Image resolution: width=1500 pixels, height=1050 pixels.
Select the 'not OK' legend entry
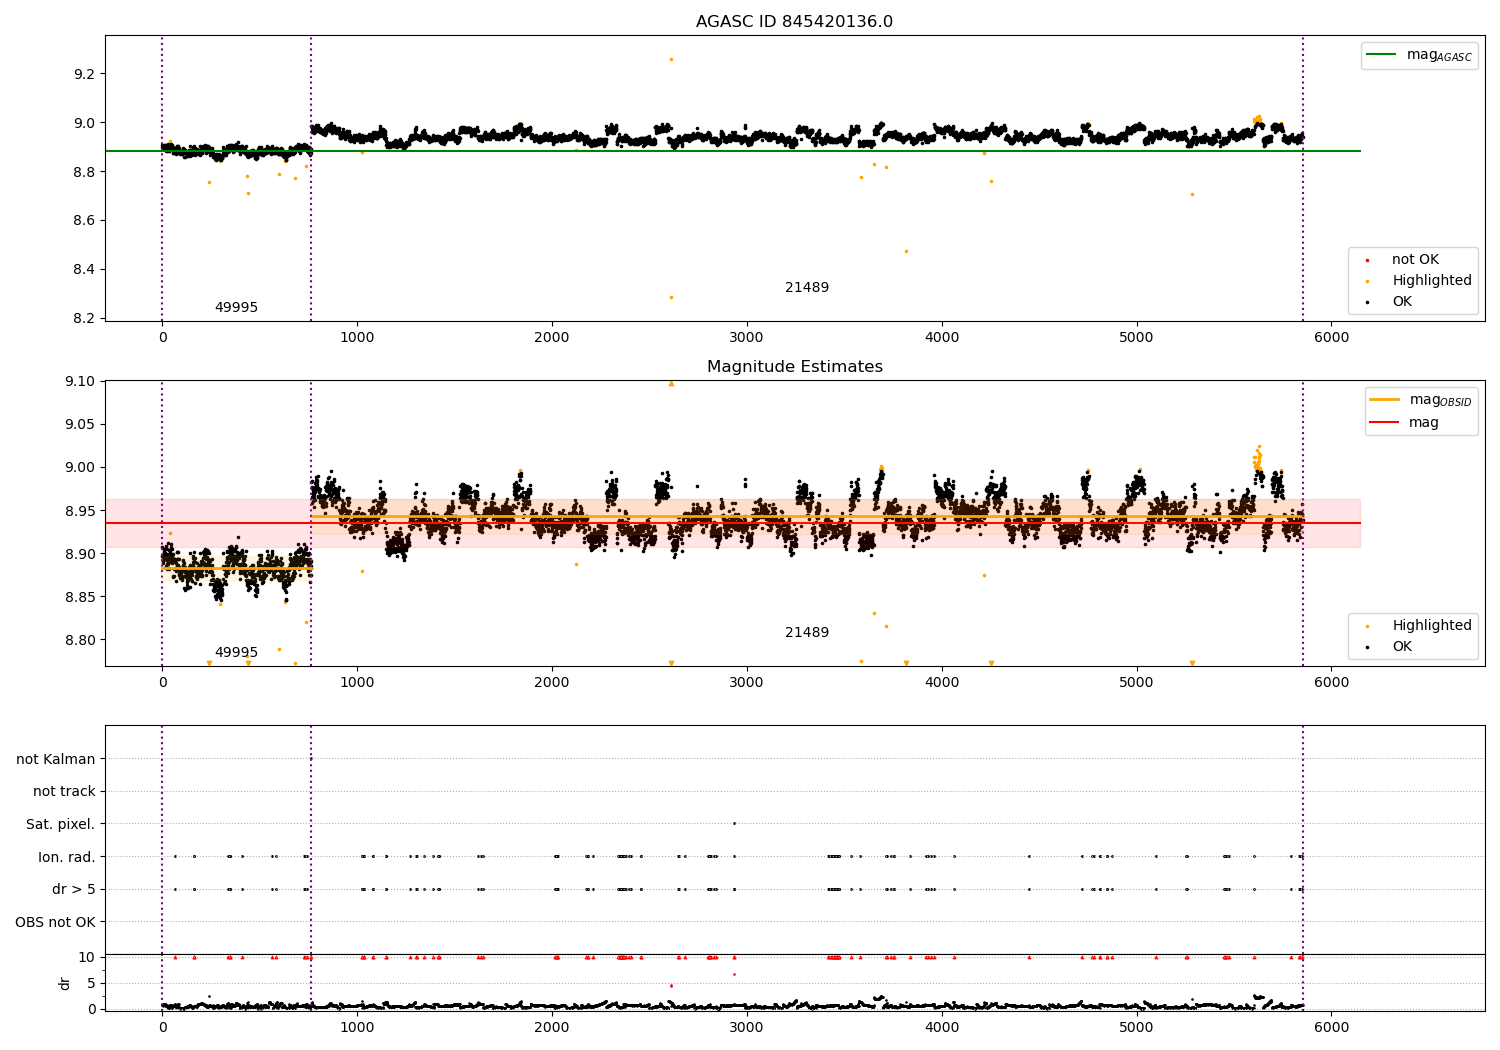pyautogui.click(x=1415, y=260)
